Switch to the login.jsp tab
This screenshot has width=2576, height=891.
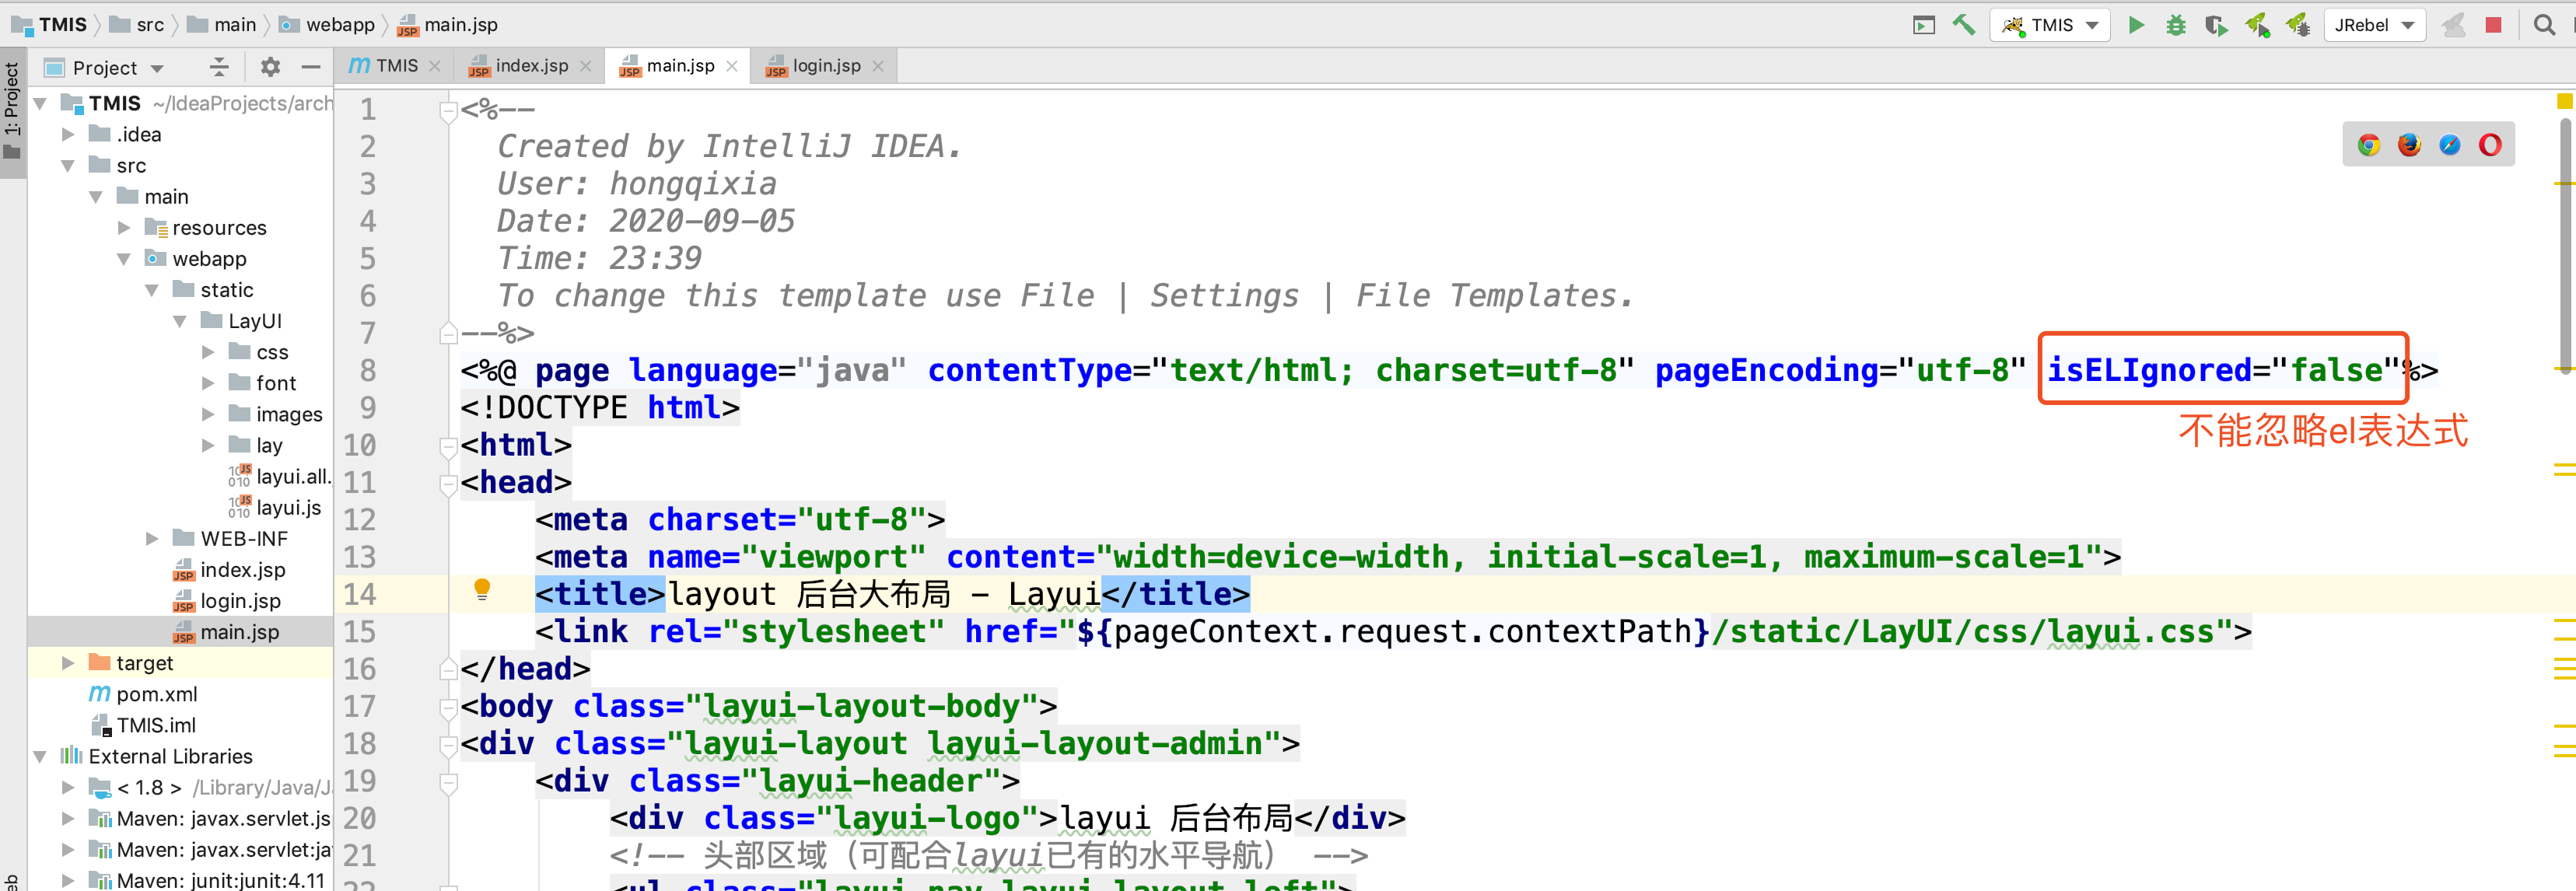826,65
